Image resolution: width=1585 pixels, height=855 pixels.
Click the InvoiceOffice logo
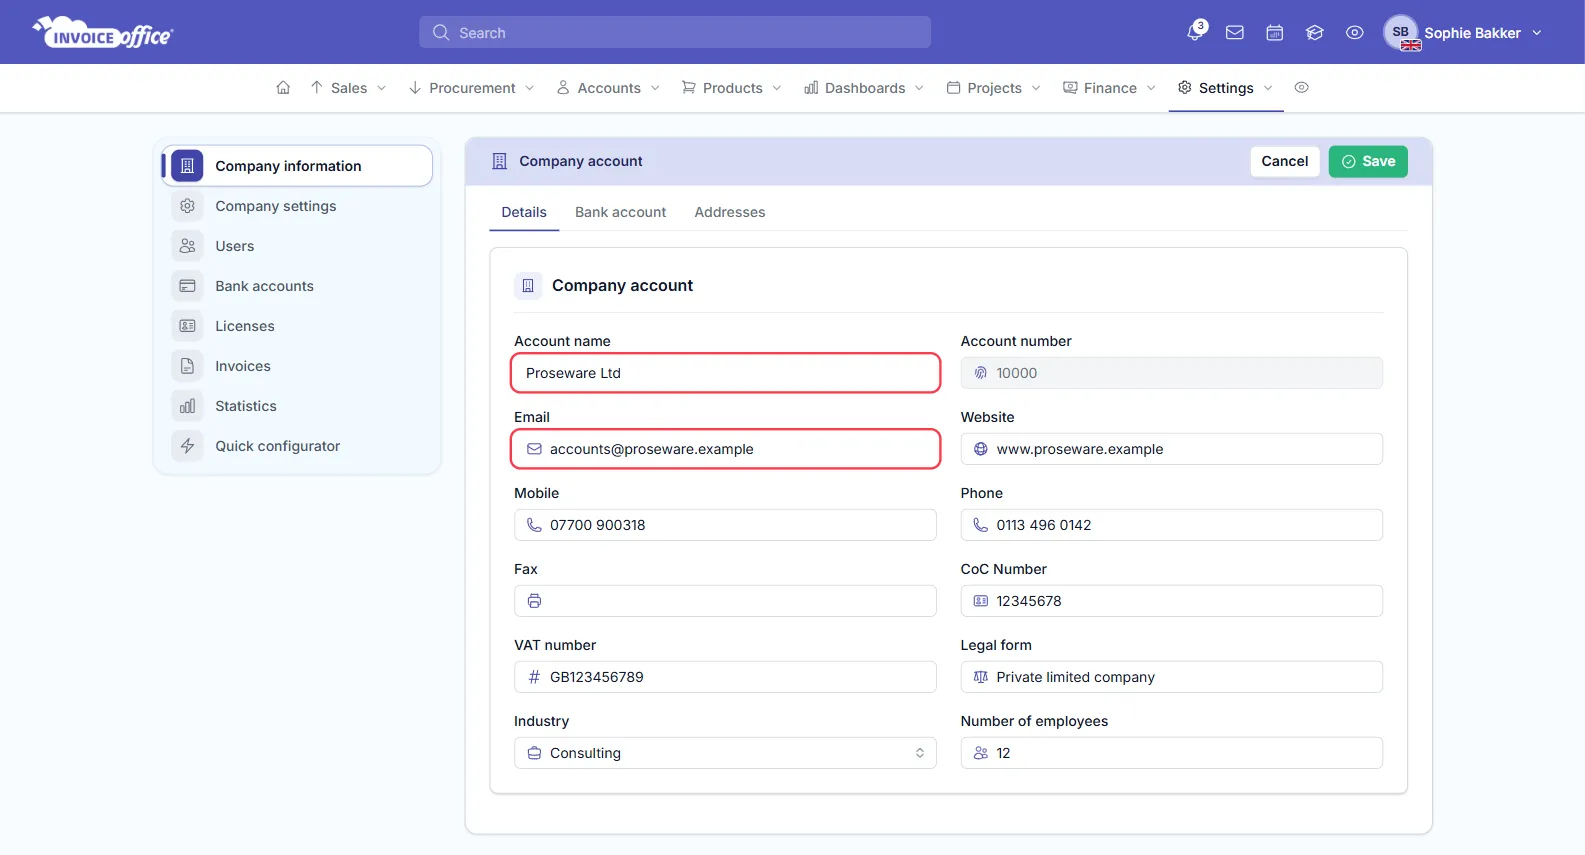103,33
